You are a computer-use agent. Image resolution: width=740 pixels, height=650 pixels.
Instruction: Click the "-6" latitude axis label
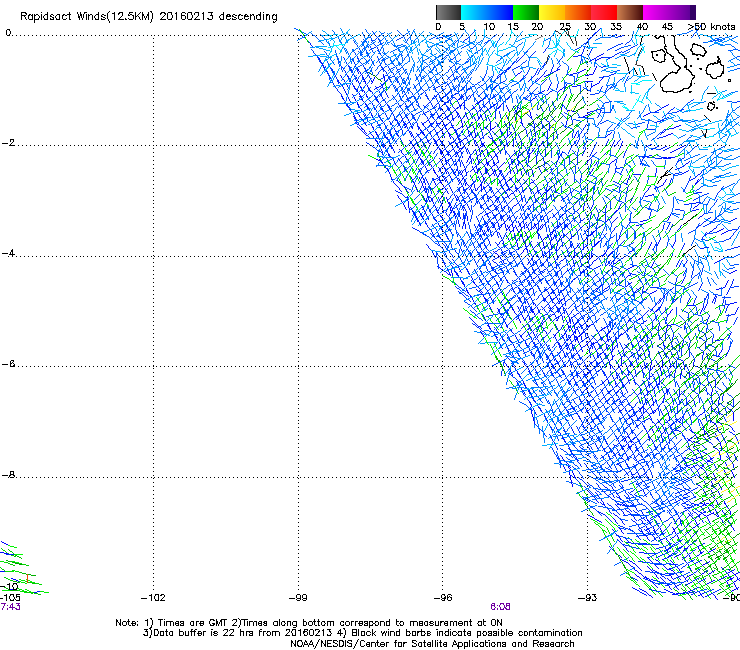pos(8,364)
